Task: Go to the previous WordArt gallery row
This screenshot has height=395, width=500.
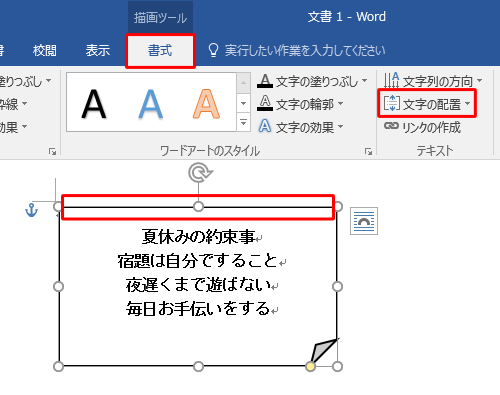Action: (244, 82)
